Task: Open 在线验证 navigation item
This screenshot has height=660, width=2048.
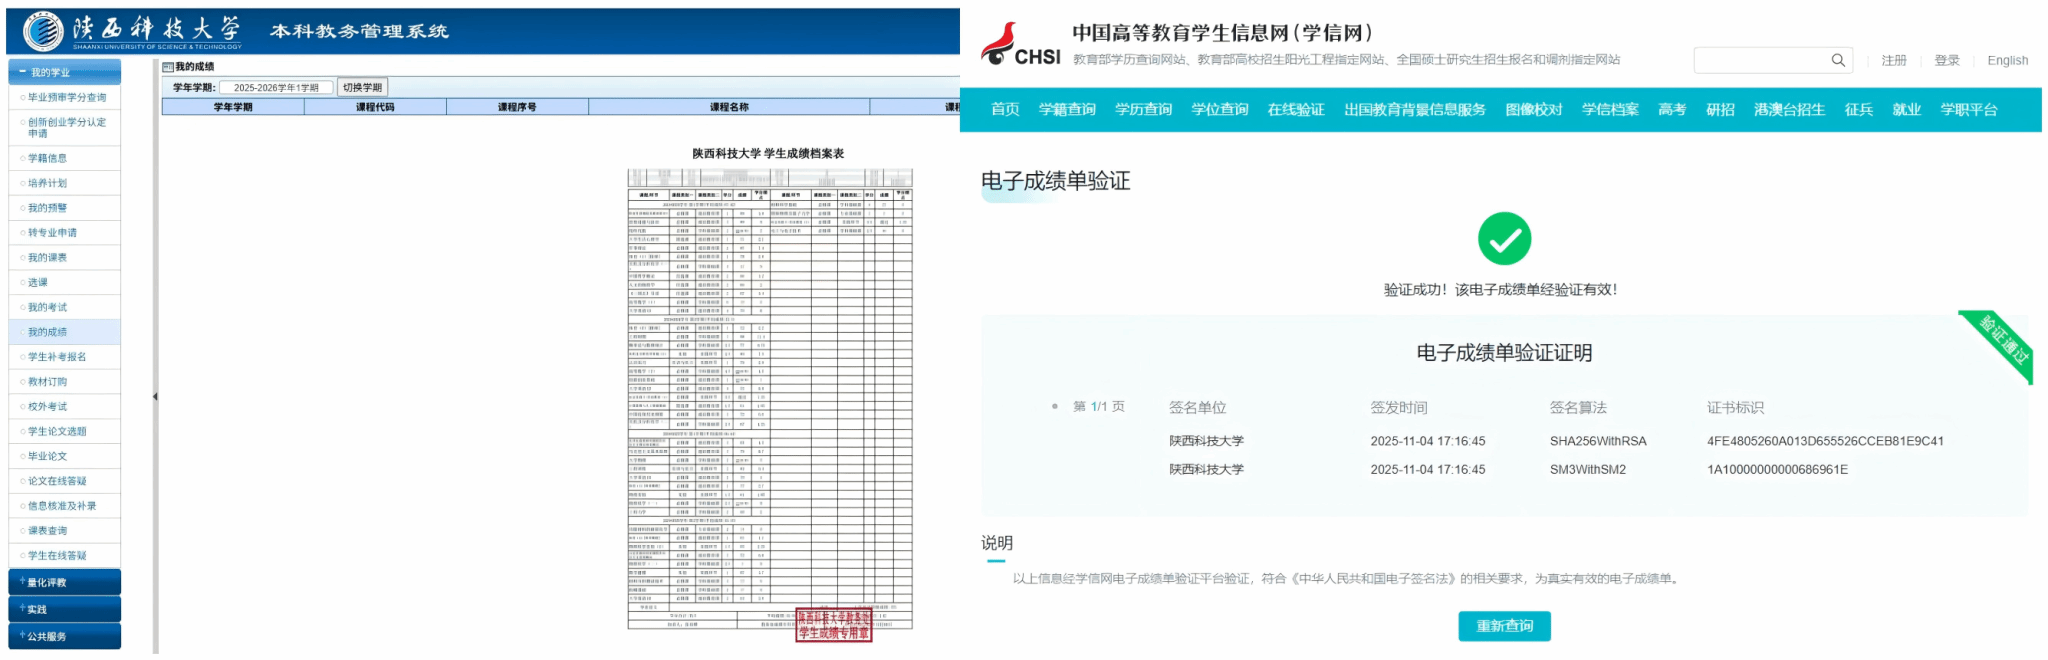Action: pos(1295,110)
